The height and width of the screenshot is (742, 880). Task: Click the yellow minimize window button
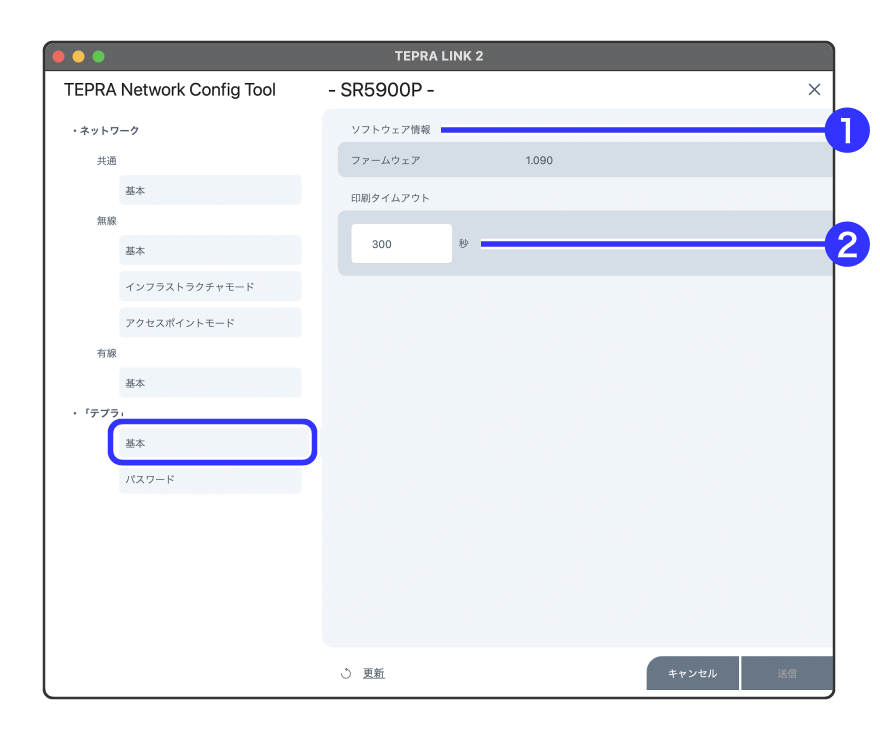79,56
